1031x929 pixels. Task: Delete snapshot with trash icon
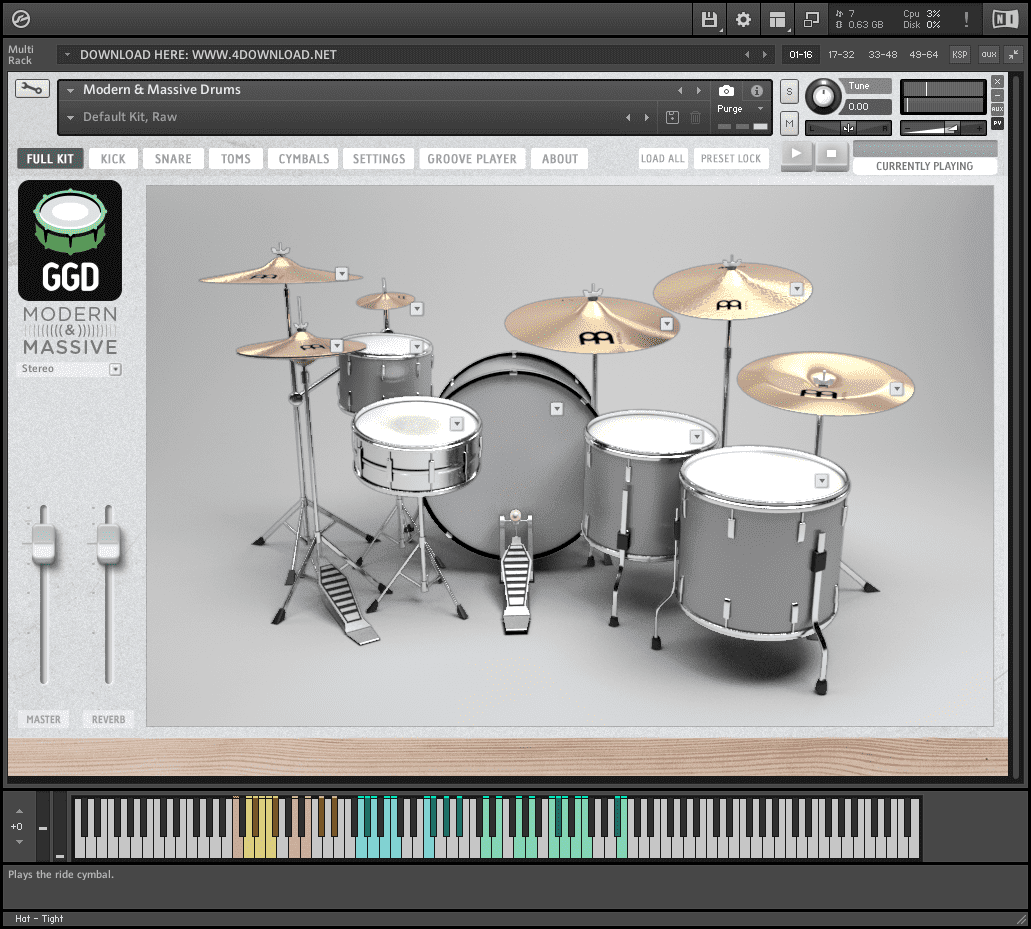[695, 118]
